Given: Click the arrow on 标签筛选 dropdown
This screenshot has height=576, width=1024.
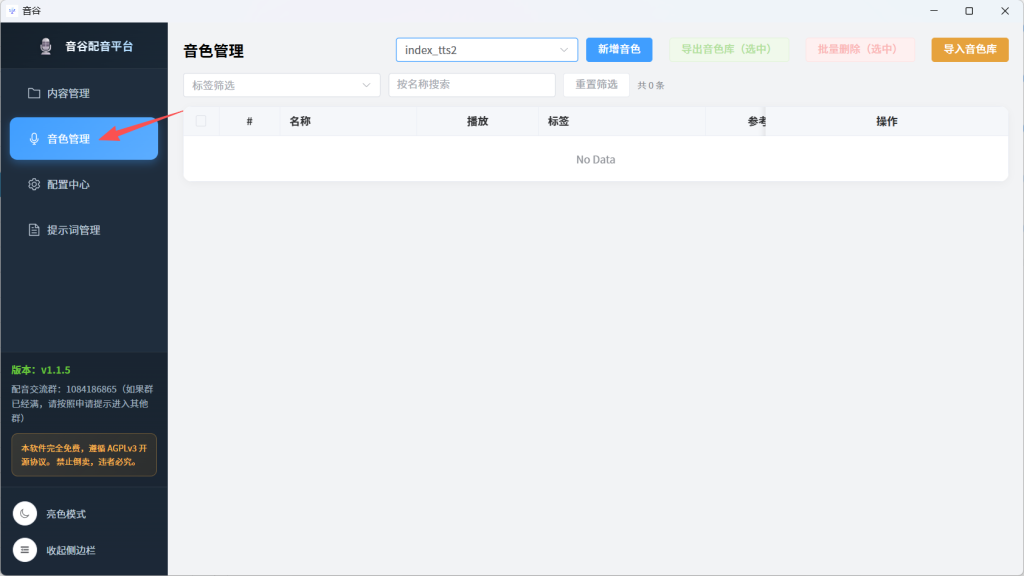Looking at the screenshot, I should click(x=366, y=85).
